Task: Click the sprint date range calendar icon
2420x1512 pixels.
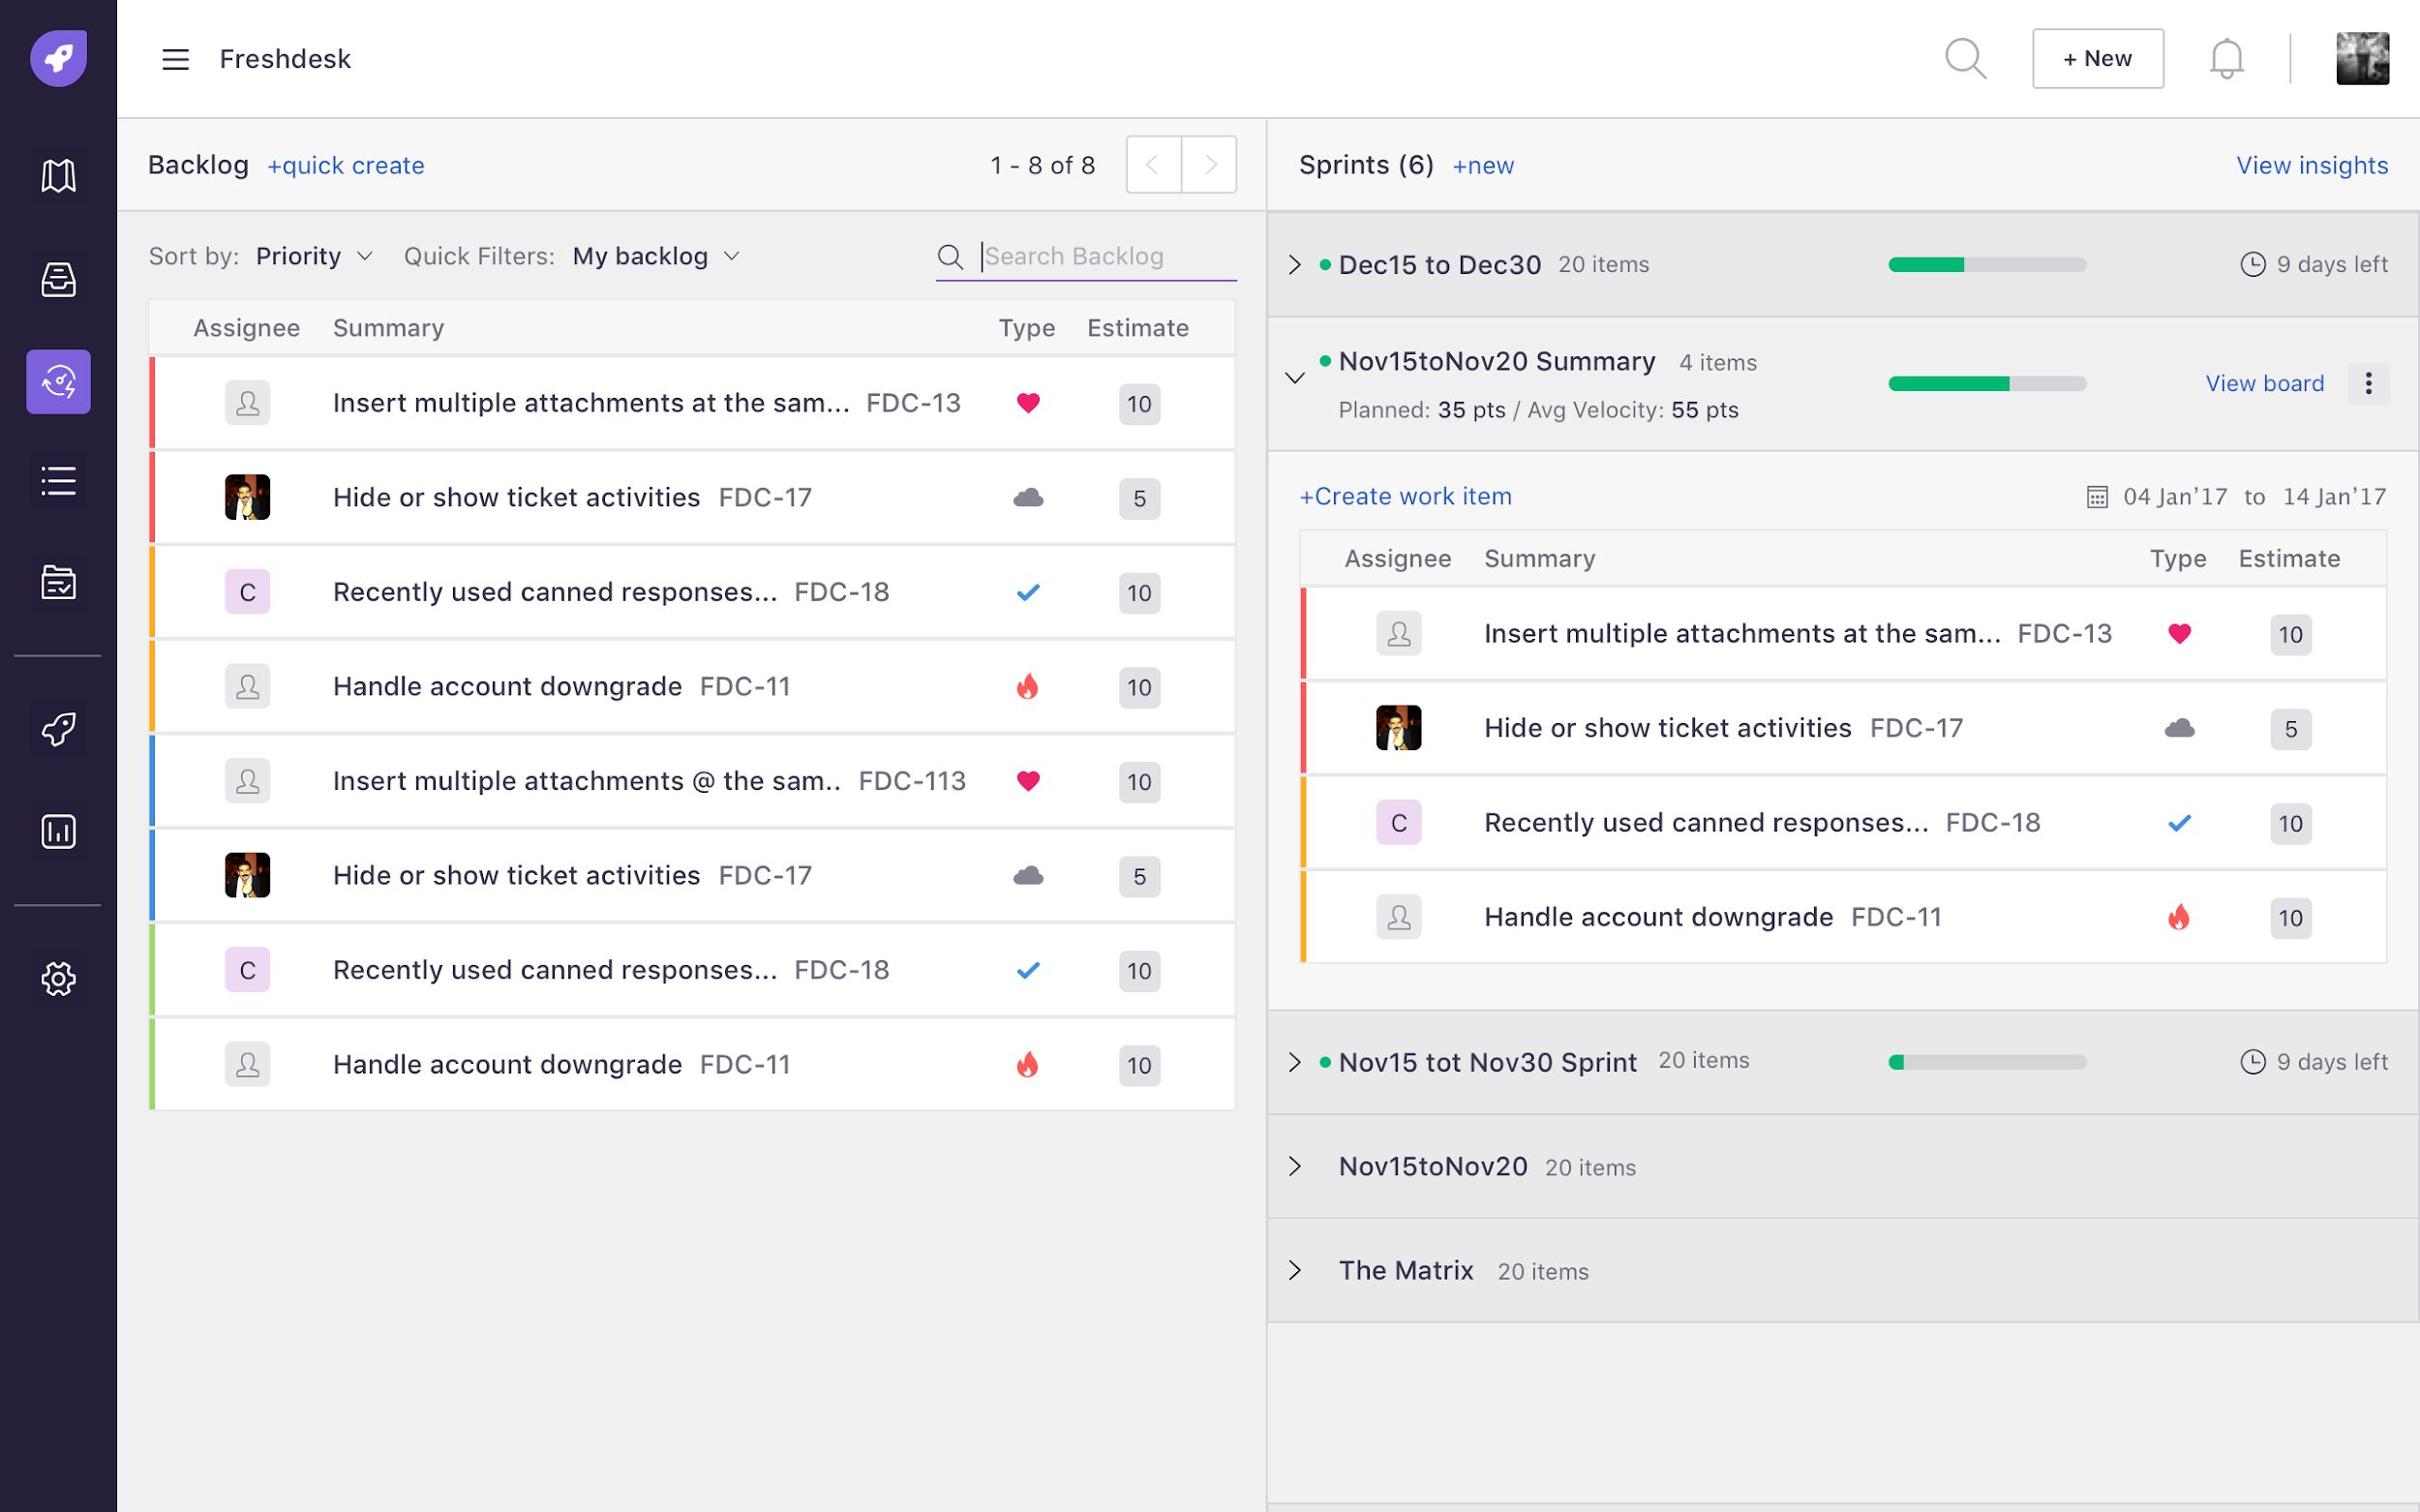Action: pos(2097,497)
